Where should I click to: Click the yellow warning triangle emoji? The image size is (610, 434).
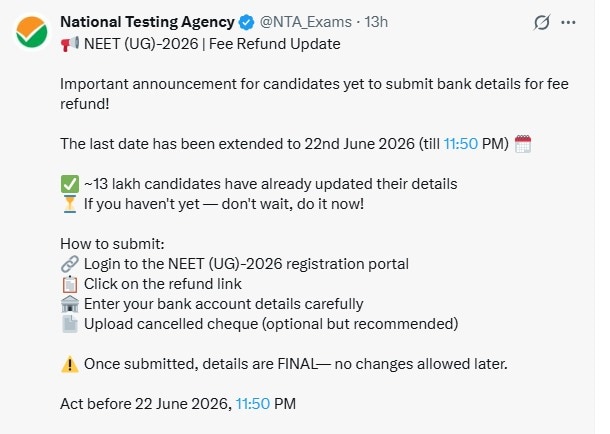point(70,364)
